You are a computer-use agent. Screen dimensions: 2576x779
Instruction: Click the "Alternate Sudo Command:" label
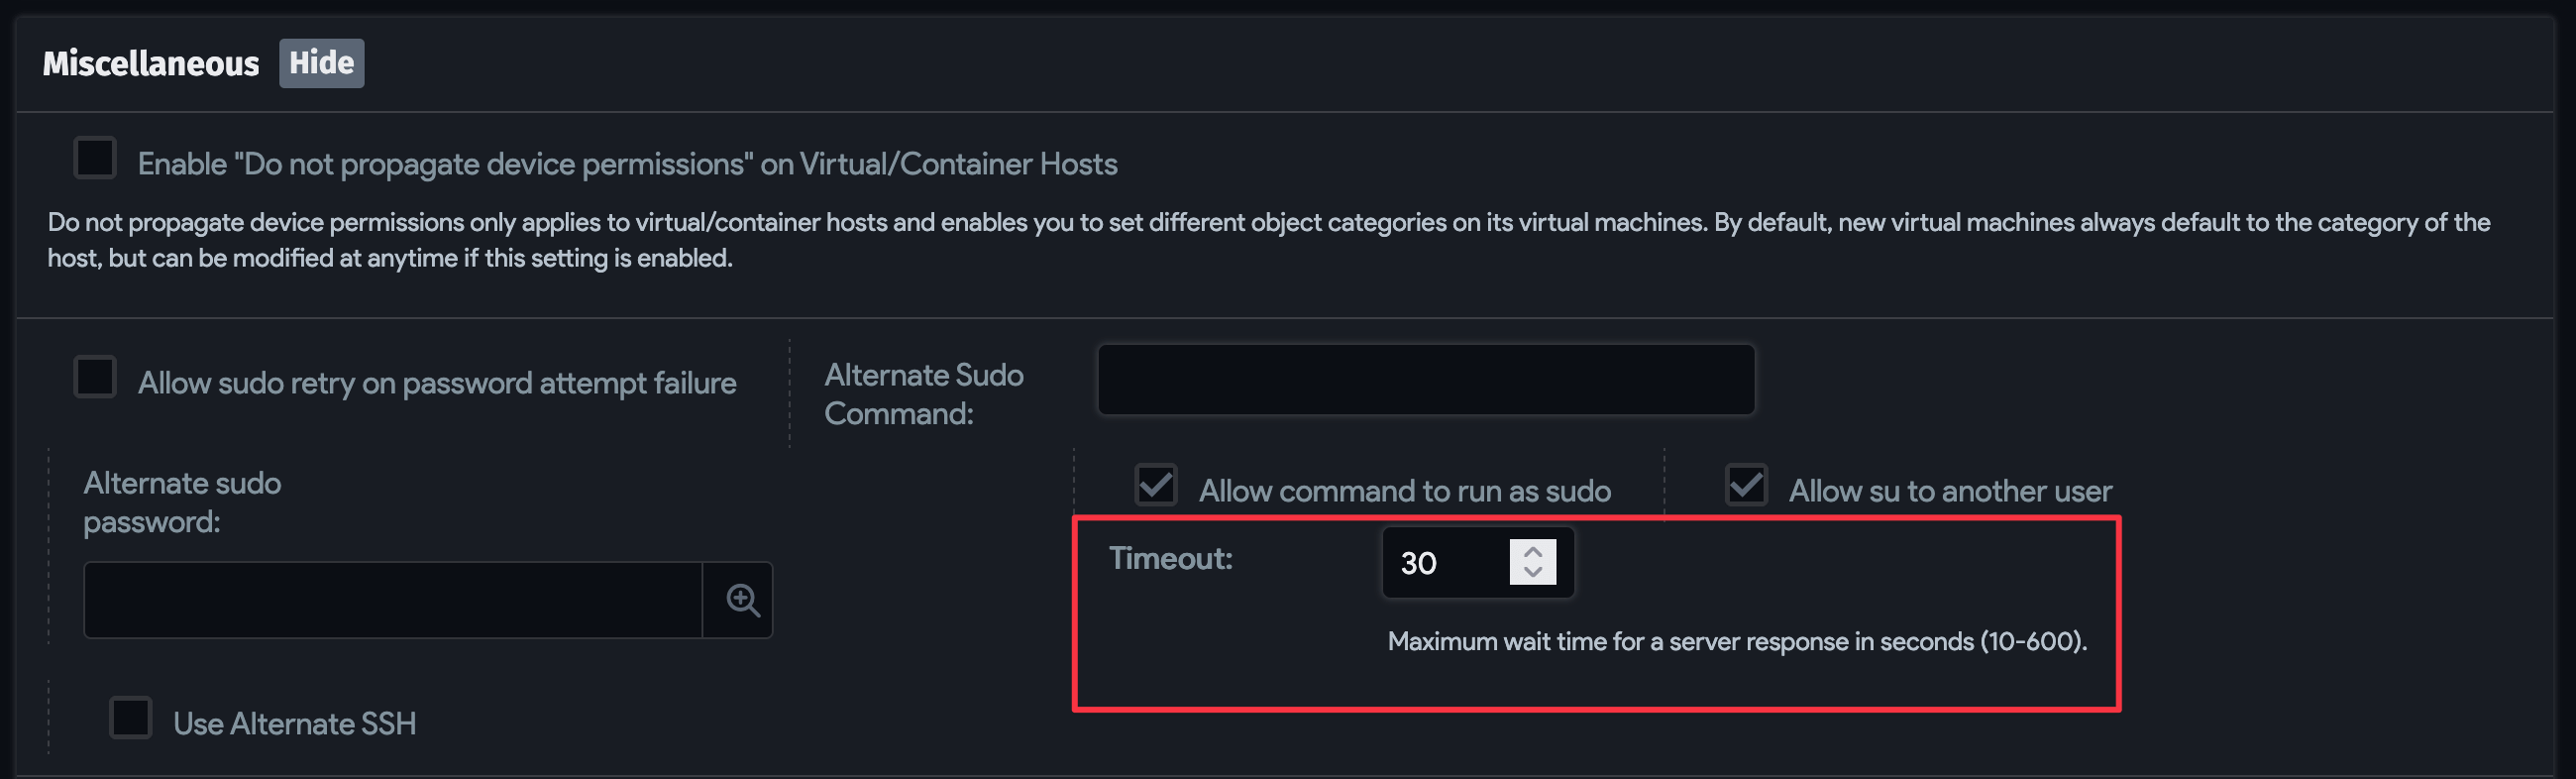pyautogui.click(x=923, y=394)
